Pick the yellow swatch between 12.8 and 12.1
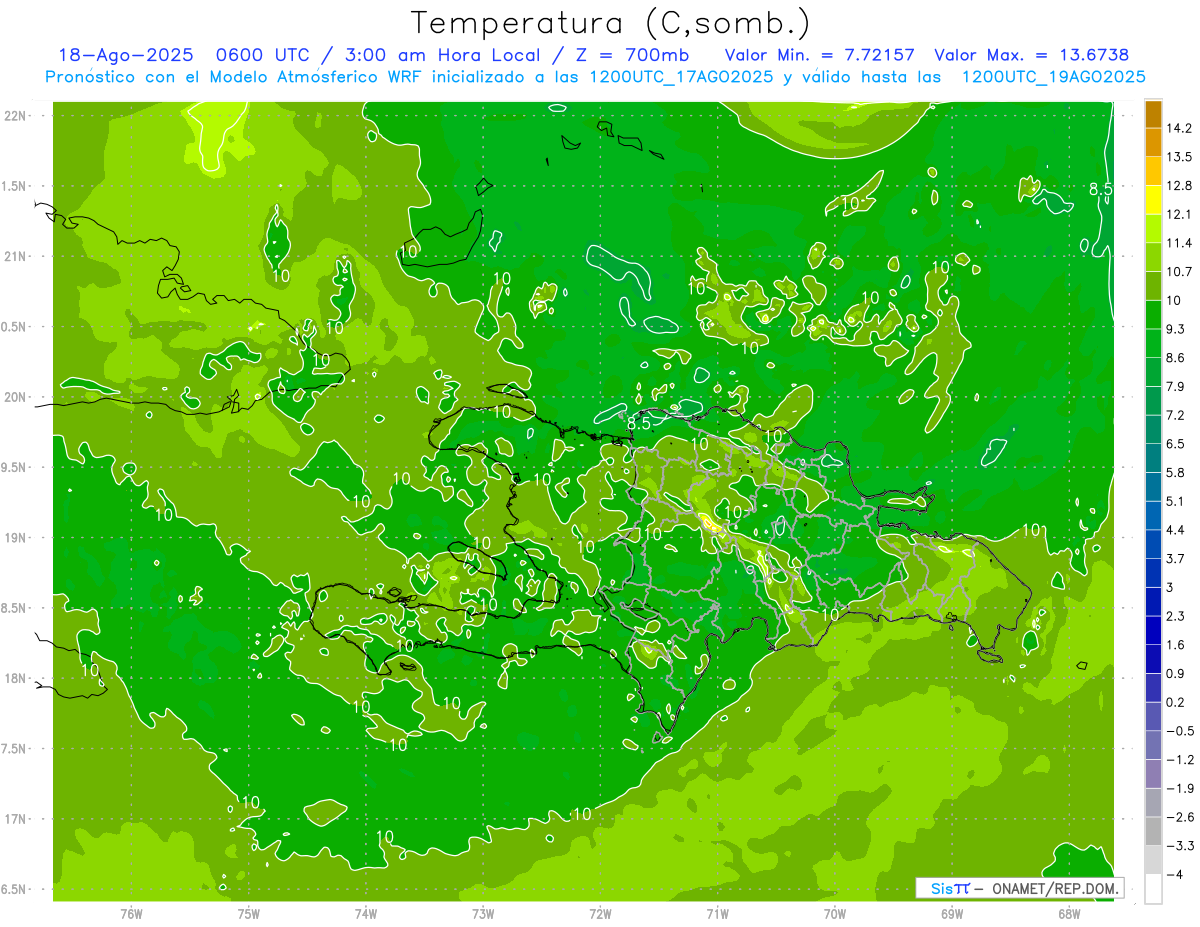The height and width of the screenshot is (927, 1200). click(x=1153, y=200)
